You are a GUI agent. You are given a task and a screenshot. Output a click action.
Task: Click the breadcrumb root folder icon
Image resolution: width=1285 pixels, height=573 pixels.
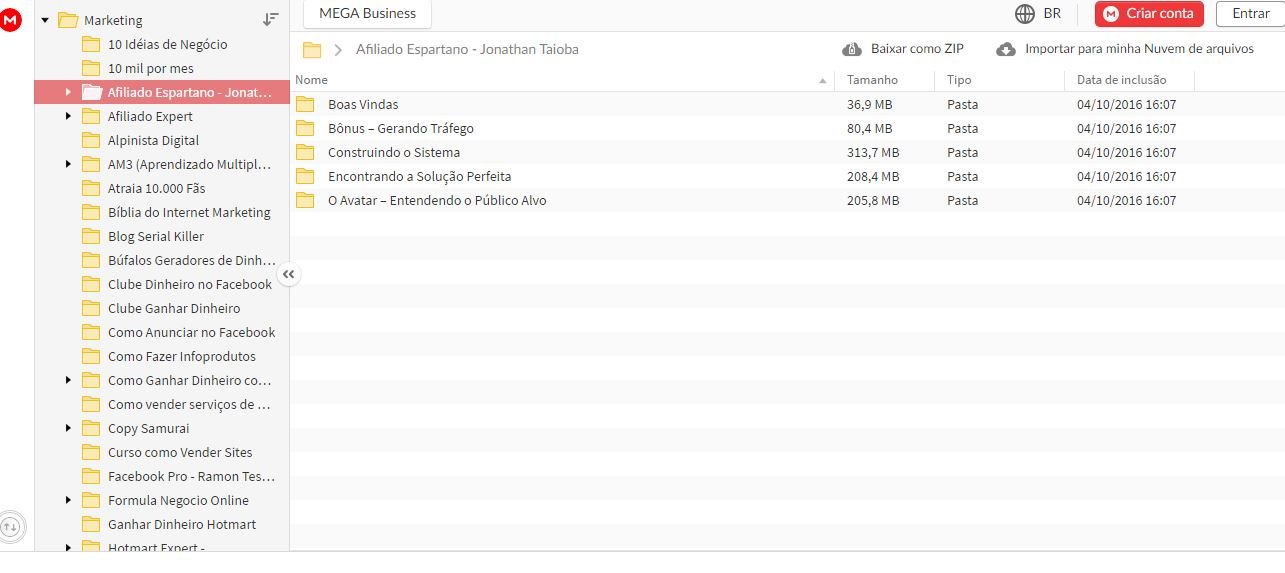(x=312, y=49)
